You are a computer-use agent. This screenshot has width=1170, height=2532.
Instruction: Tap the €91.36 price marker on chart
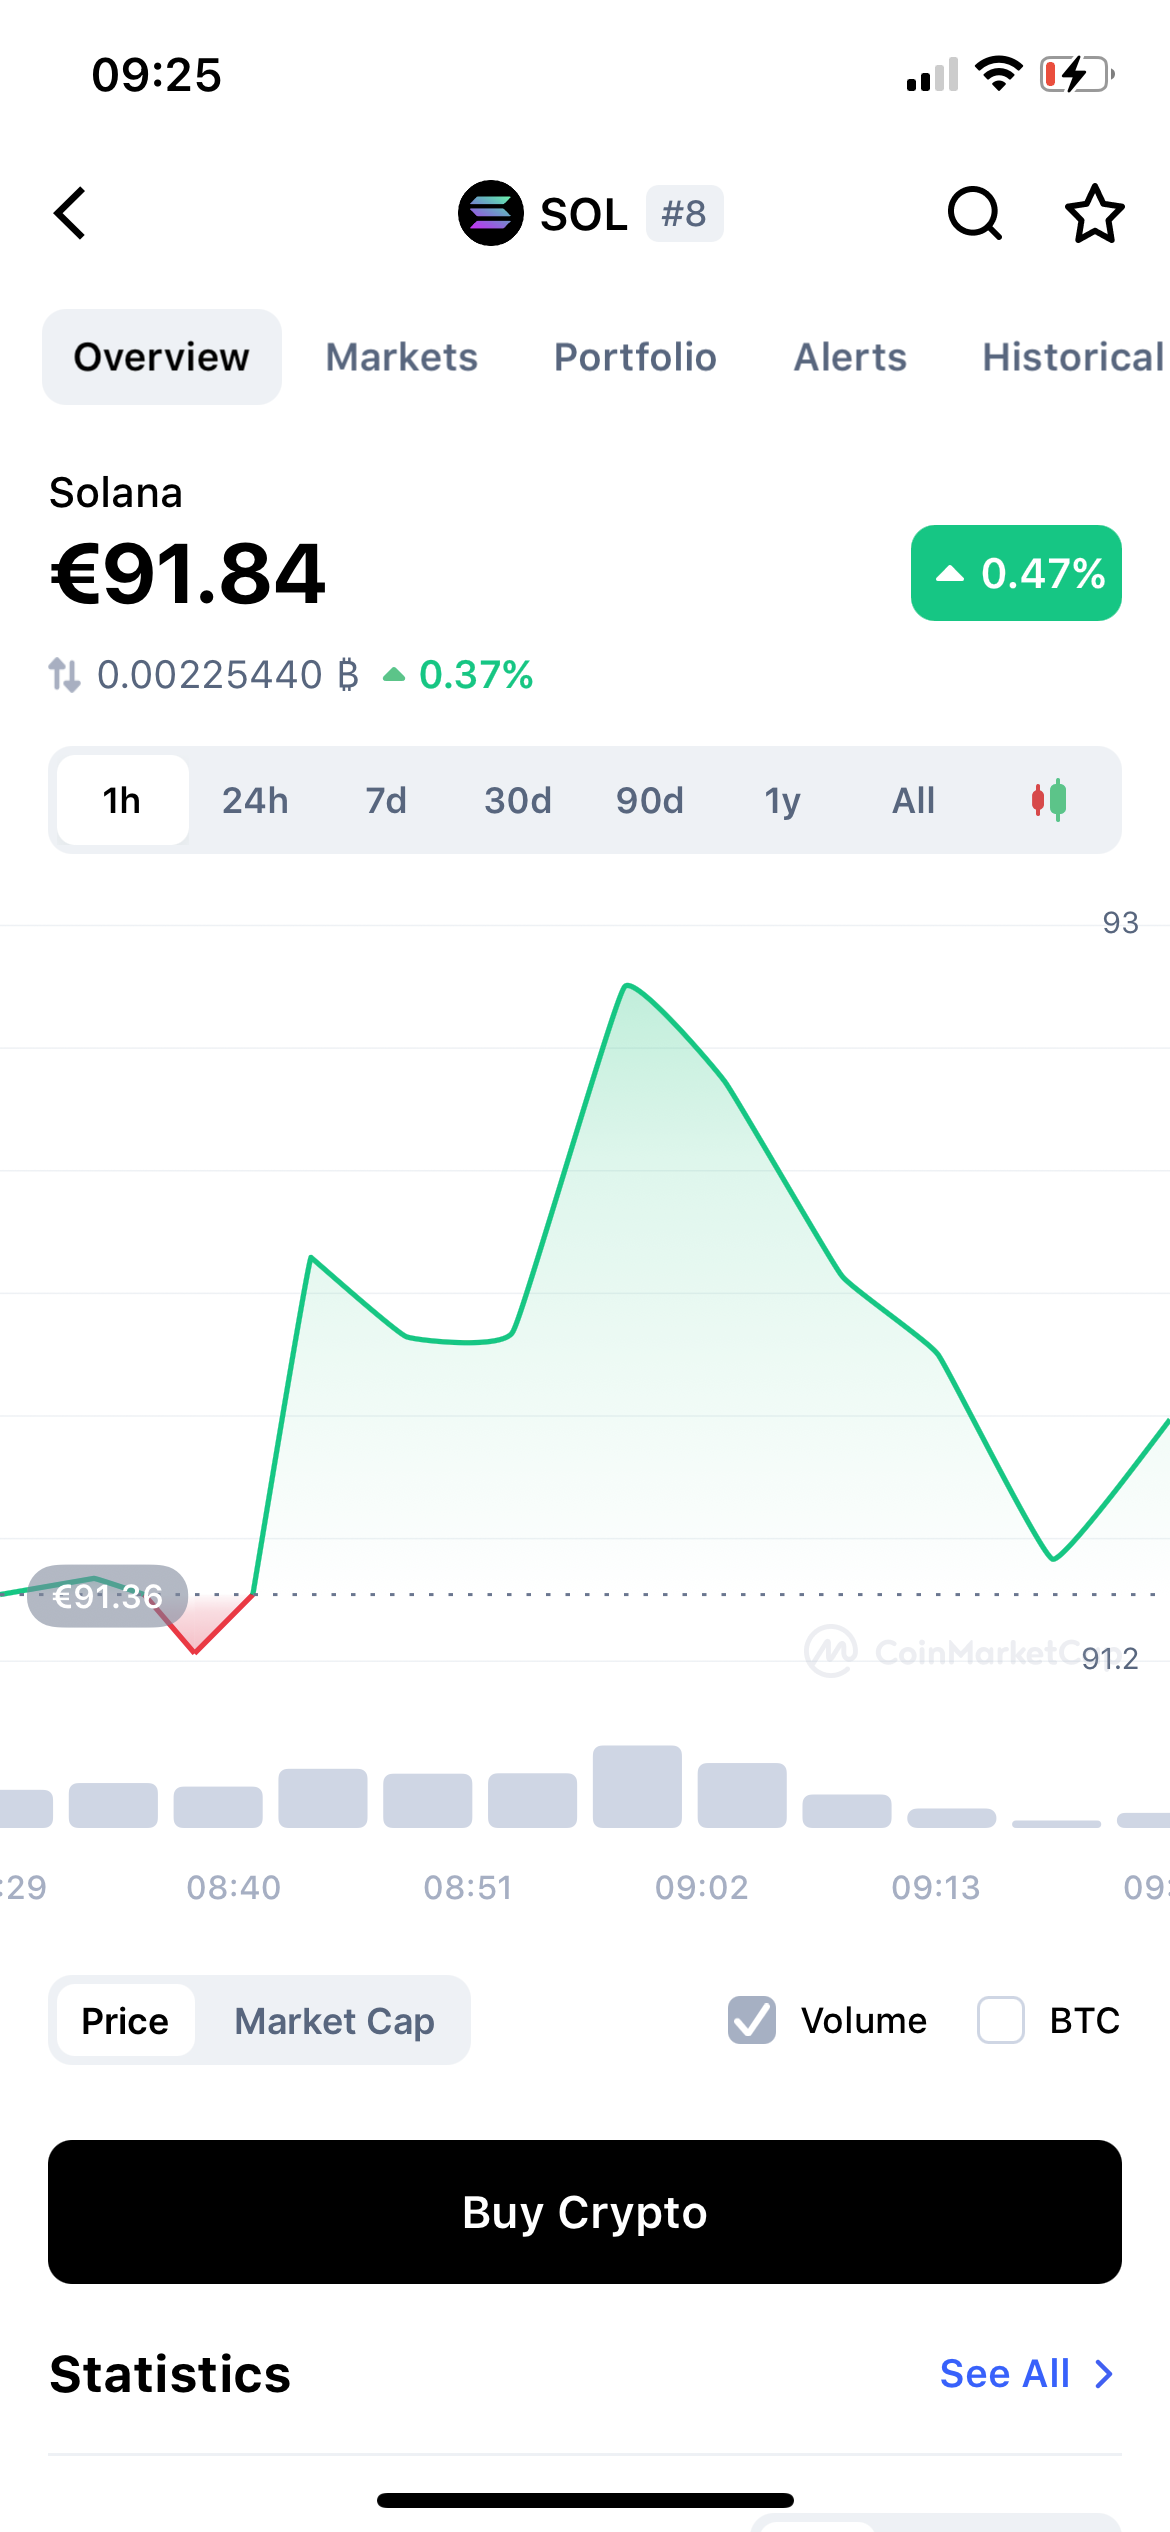[107, 1596]
